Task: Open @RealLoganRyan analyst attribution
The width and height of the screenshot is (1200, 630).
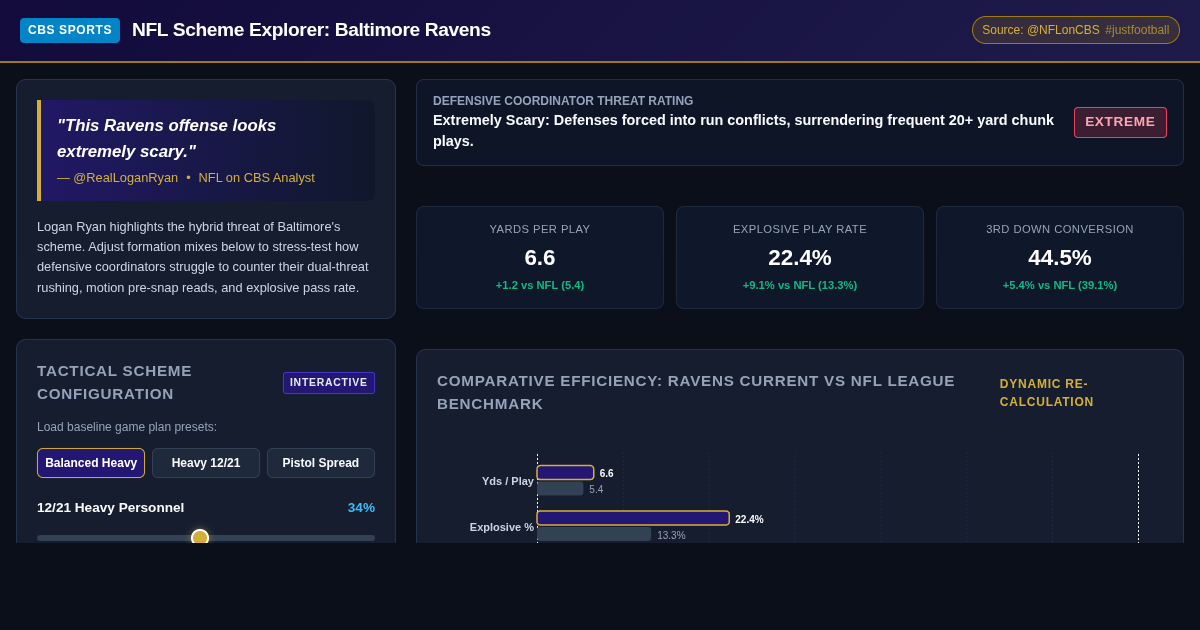Action: coord(186,177)
